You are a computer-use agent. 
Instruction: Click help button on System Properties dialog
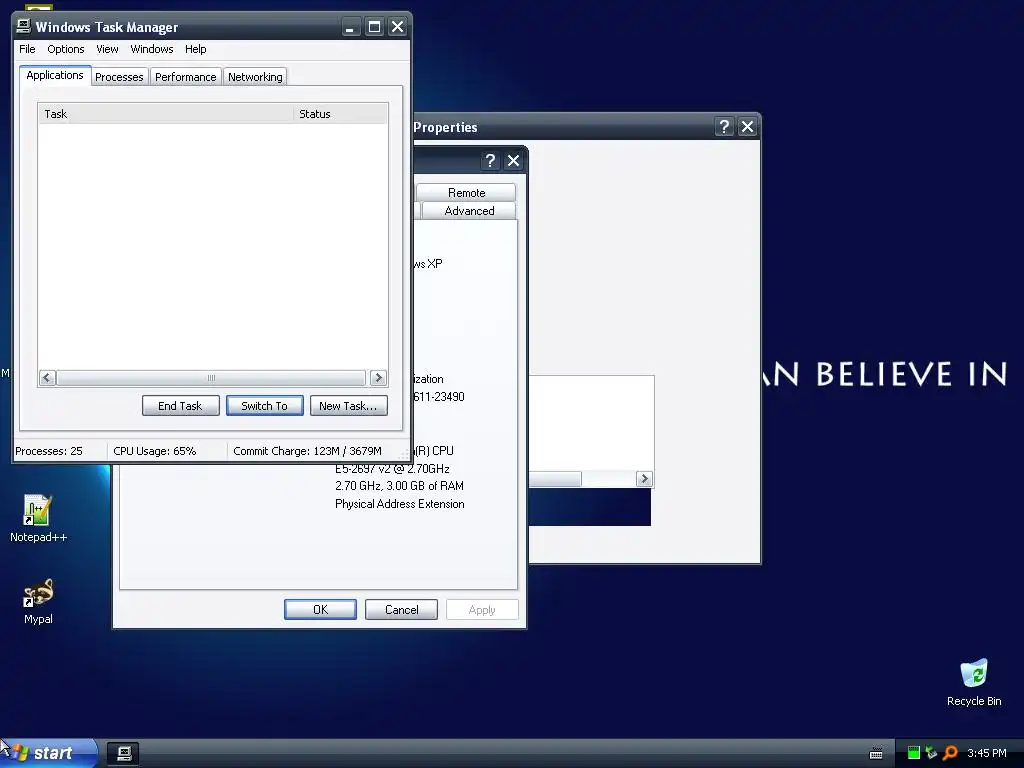pyautogui.click(x=490, y=161)
